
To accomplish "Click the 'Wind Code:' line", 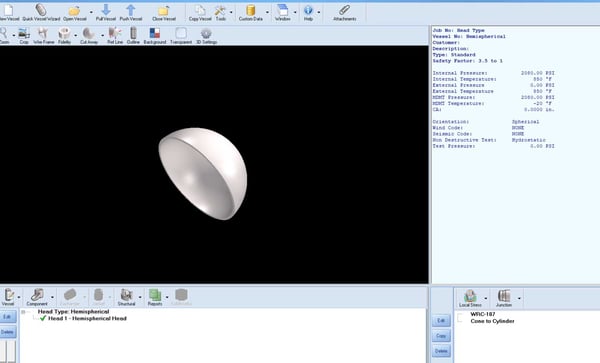I will point(478,128).
